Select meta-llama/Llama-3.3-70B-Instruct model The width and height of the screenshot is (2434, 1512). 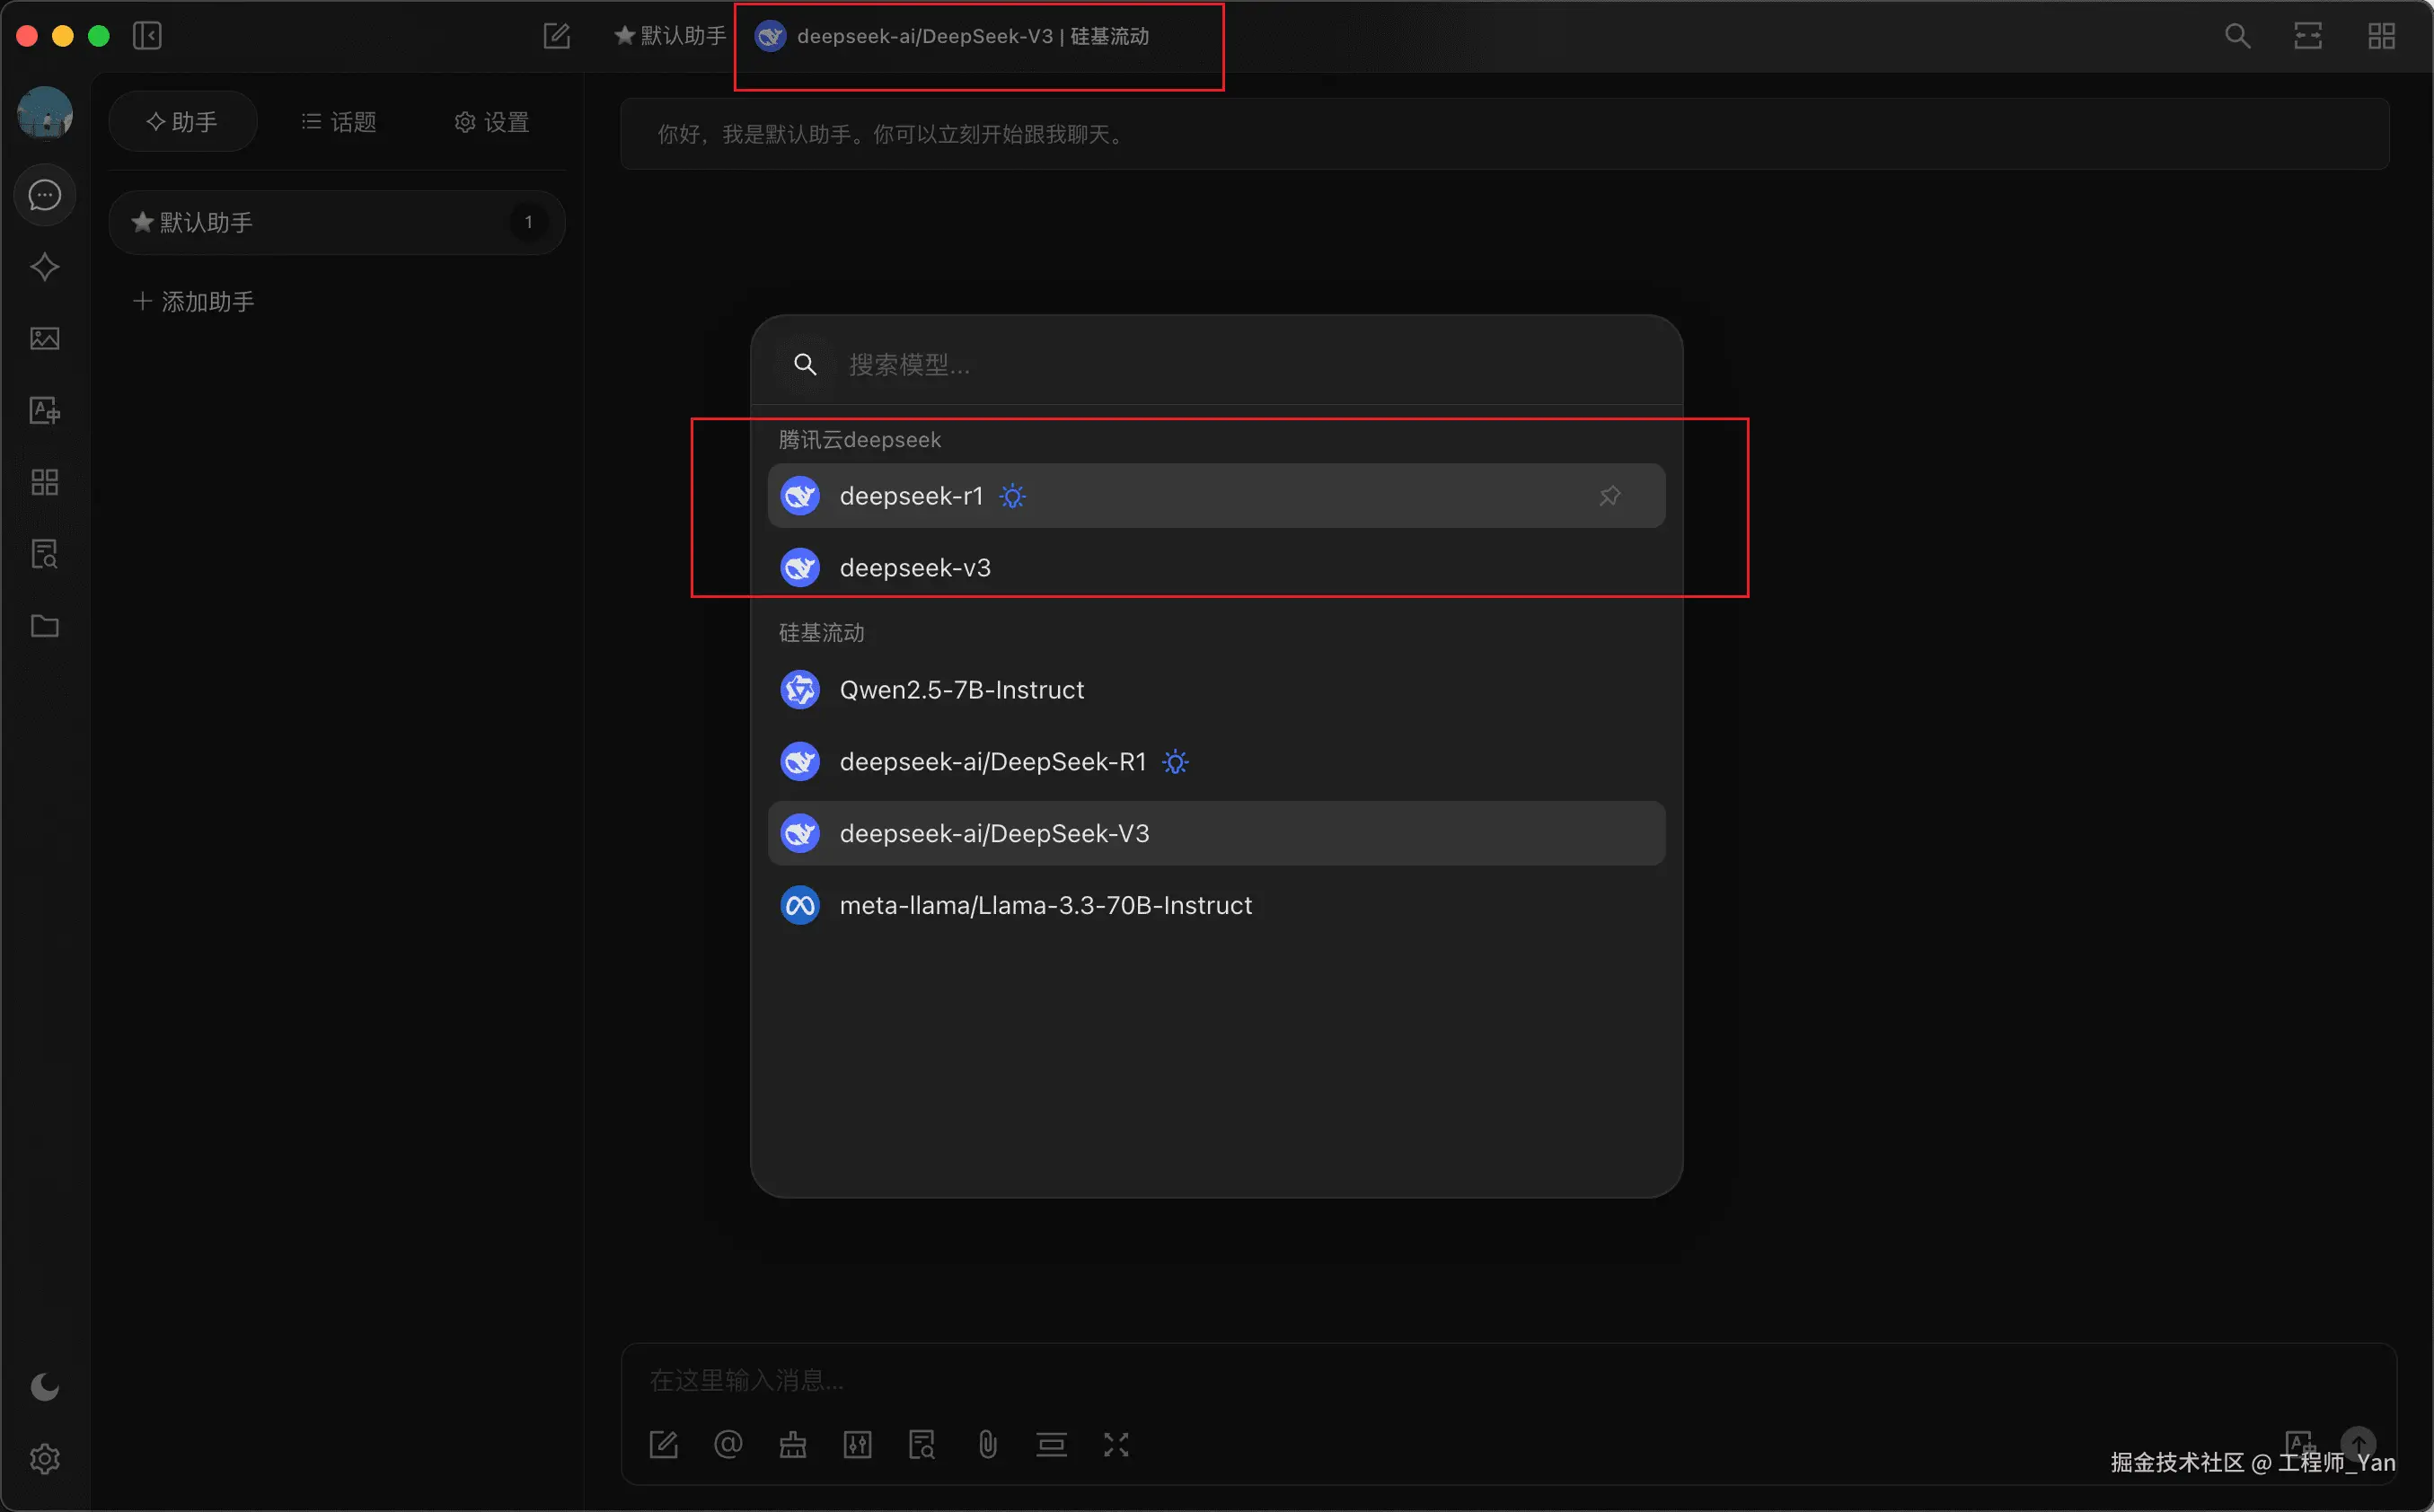coord(1045,905)
